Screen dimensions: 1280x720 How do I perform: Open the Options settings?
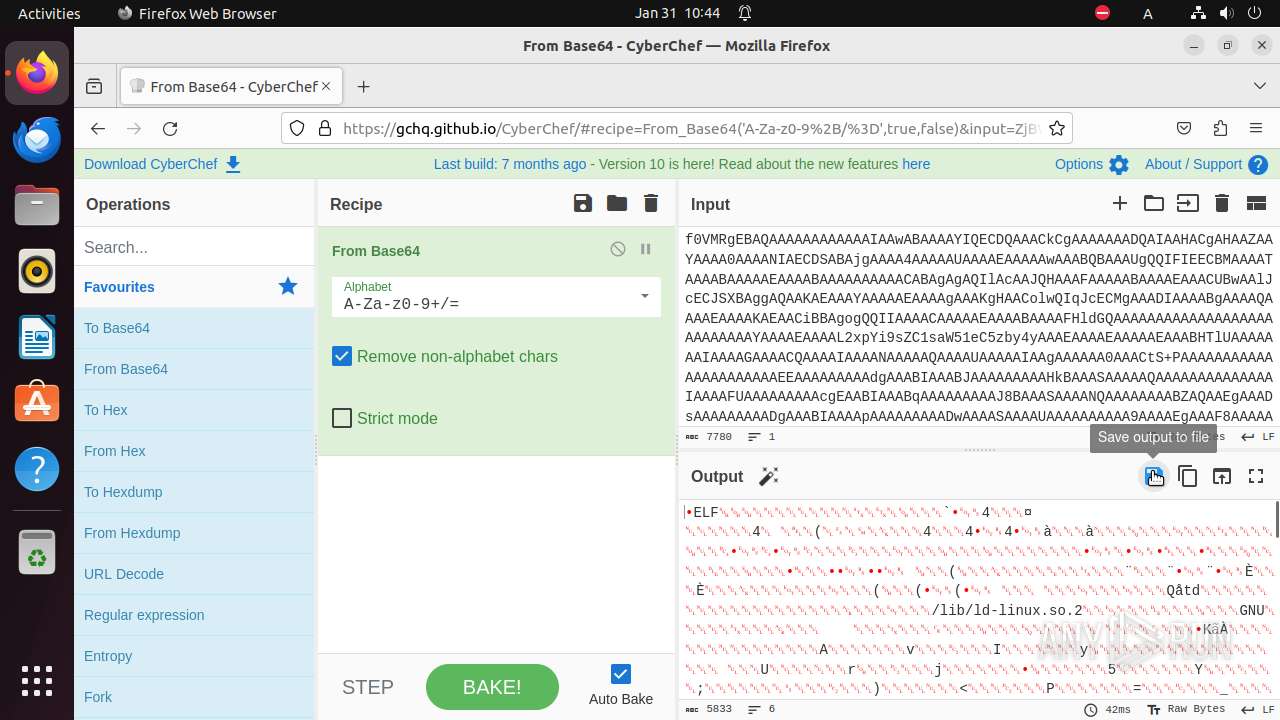[1091, 164]
